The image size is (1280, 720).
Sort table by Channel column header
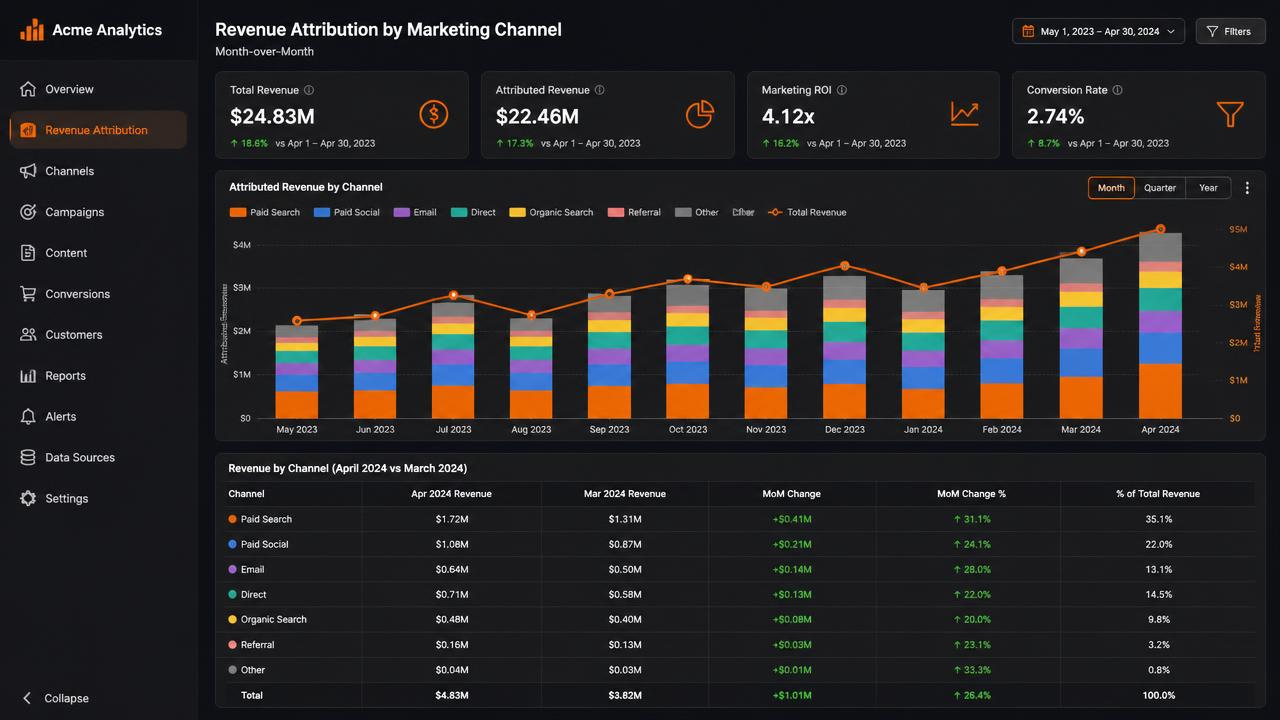point(246,494)
